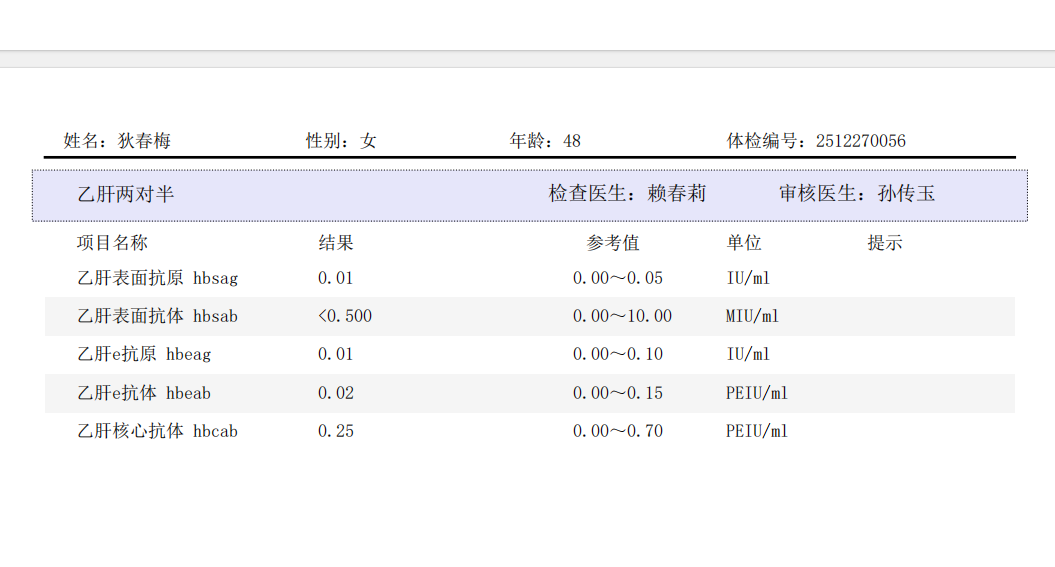Select examining doctor 赖春莉
The height and width of the screenshot is (567, 1055).
tap(676, 194)
